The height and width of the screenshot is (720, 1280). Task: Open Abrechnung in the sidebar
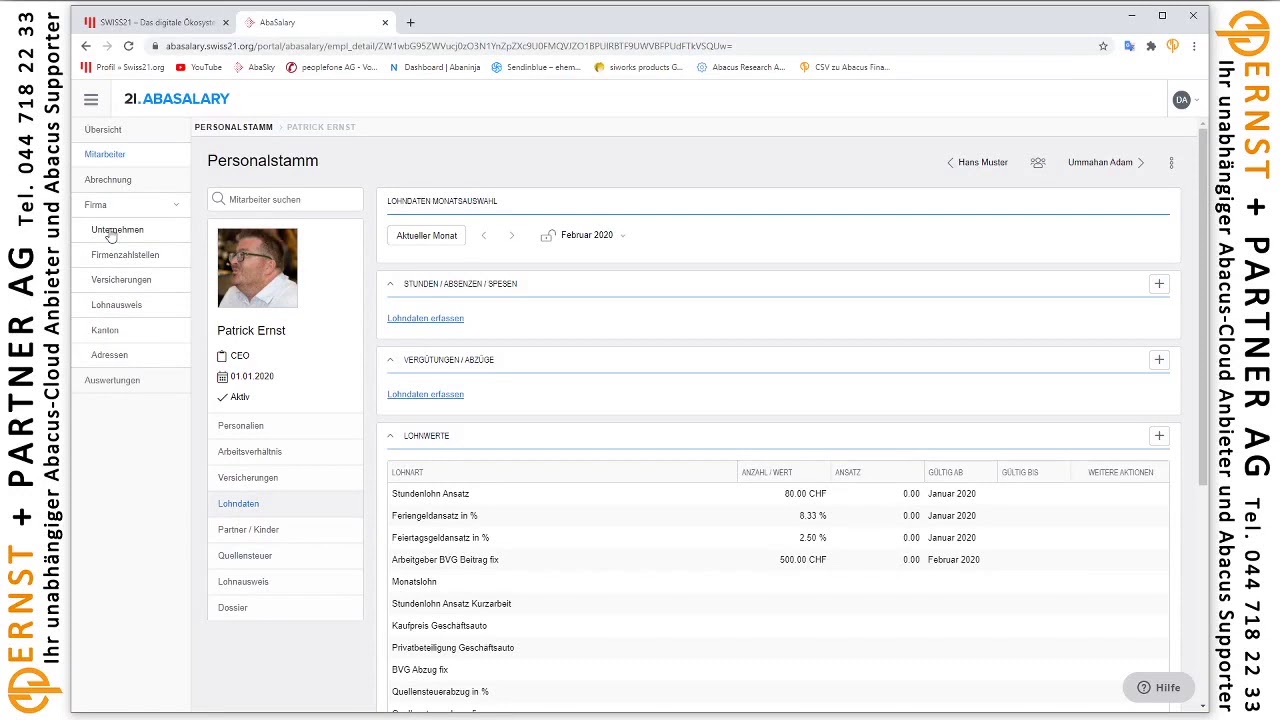click(x=131, y=180)
